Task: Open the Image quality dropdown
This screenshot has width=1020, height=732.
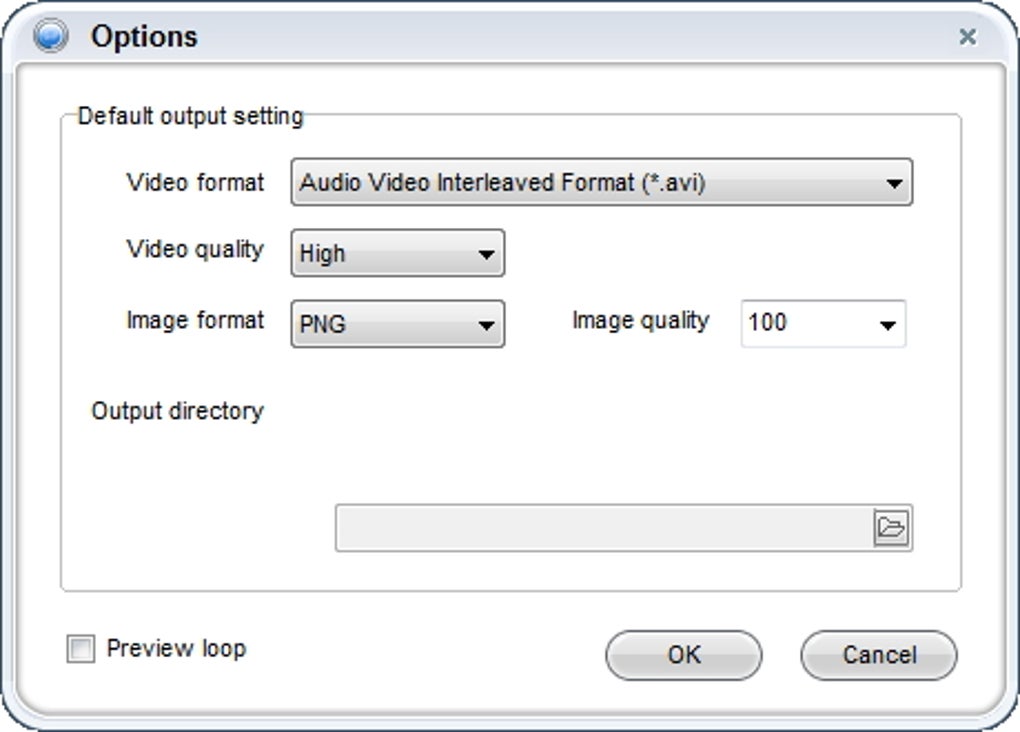Action: (x=823, y=323)
